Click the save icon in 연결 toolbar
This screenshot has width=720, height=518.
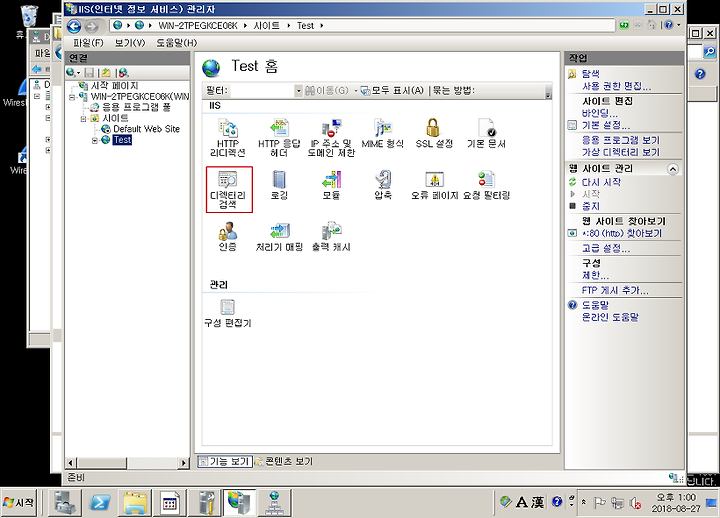pos(89,72)
